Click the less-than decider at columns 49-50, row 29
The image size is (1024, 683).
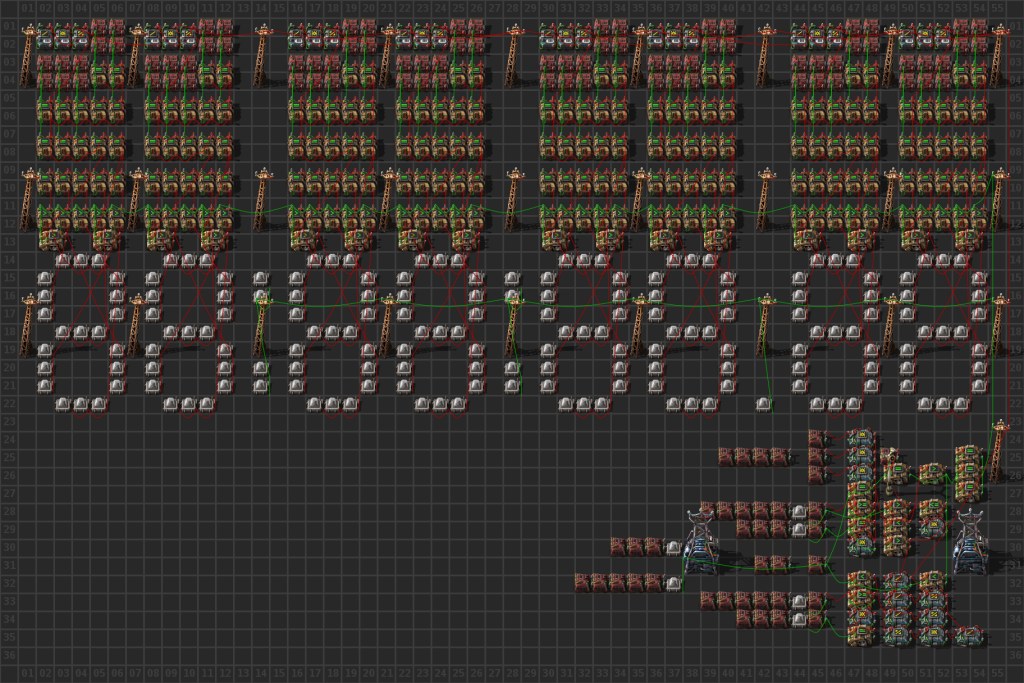point(897,528)
